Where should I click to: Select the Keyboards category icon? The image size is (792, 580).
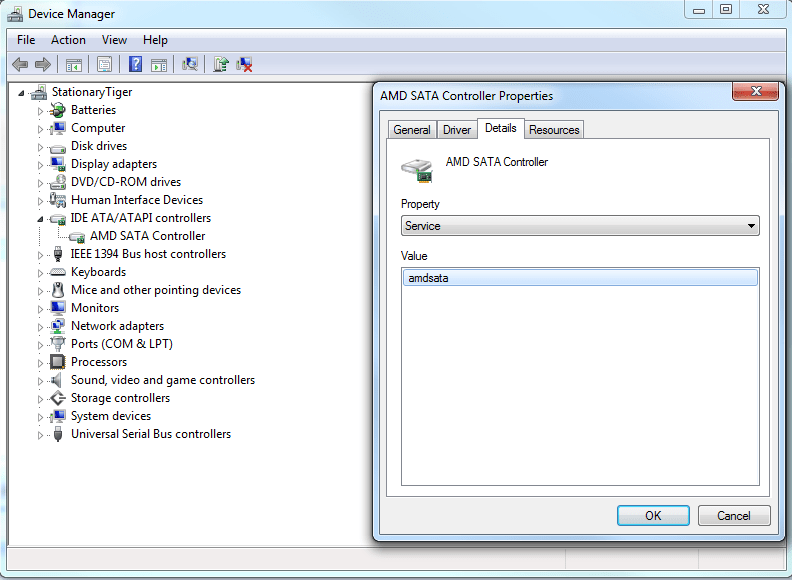tap(58, 272)
